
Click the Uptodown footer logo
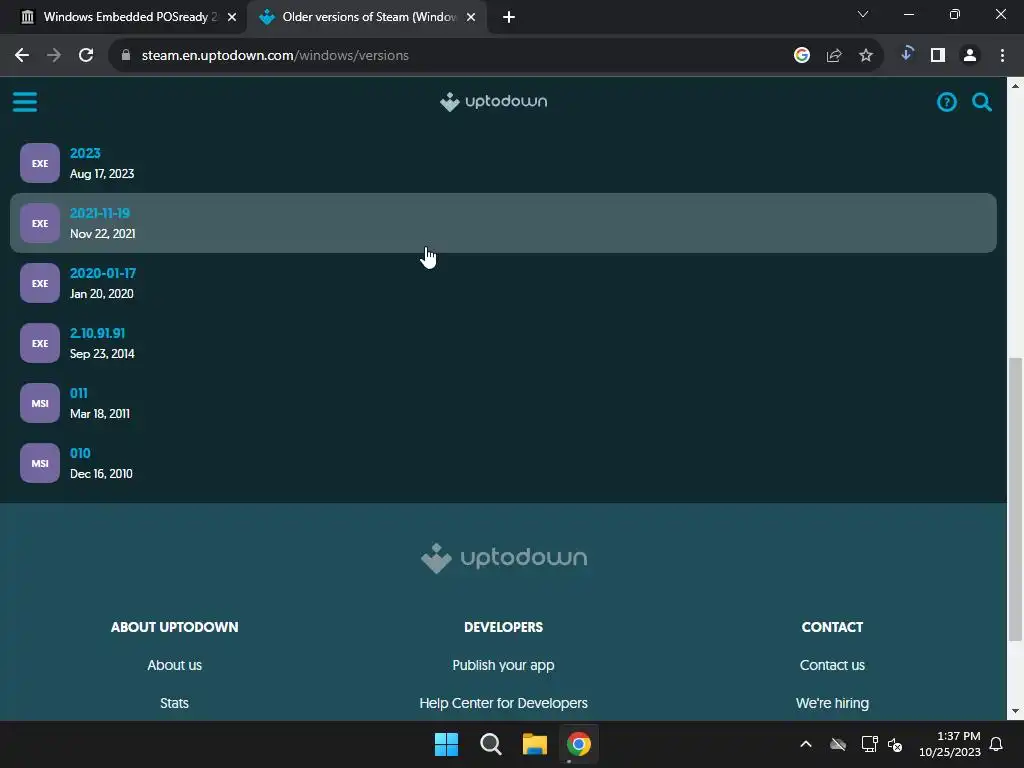504,558
